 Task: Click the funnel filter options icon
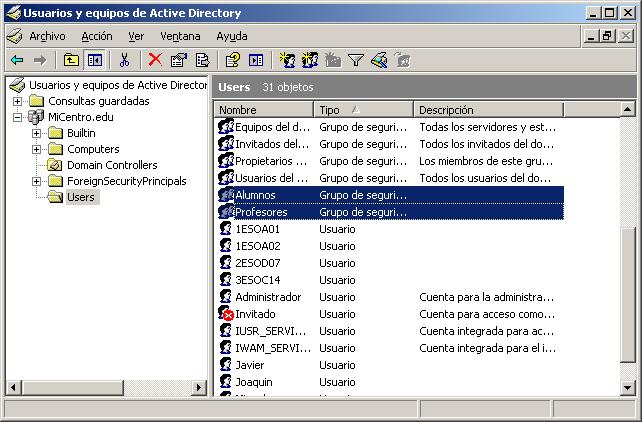[x=355, y=60]
